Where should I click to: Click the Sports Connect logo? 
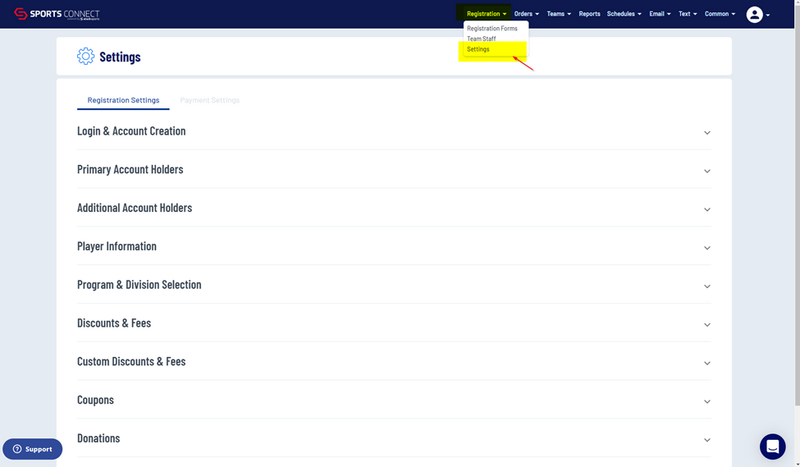(56, 14)
